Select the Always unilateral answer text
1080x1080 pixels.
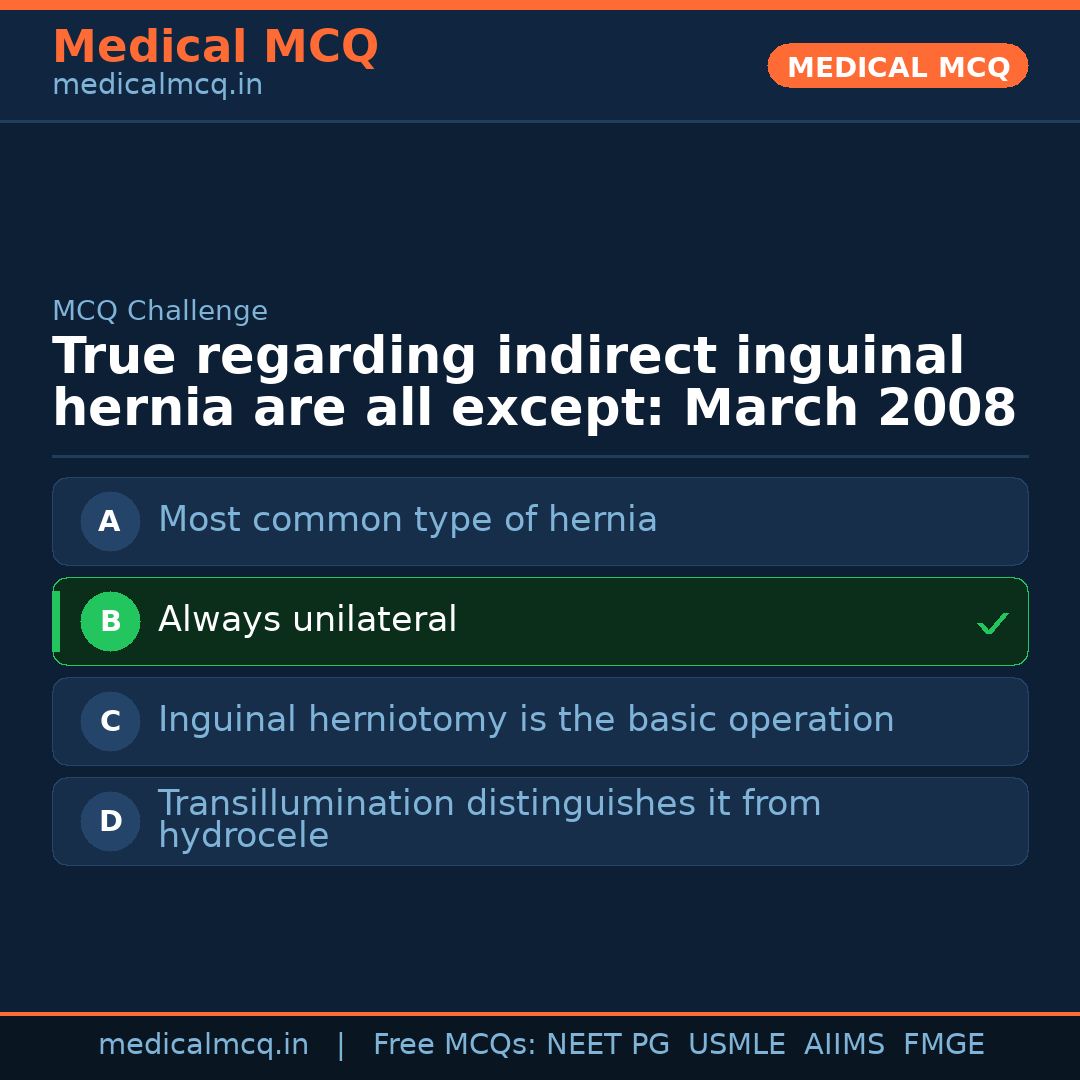307,620
